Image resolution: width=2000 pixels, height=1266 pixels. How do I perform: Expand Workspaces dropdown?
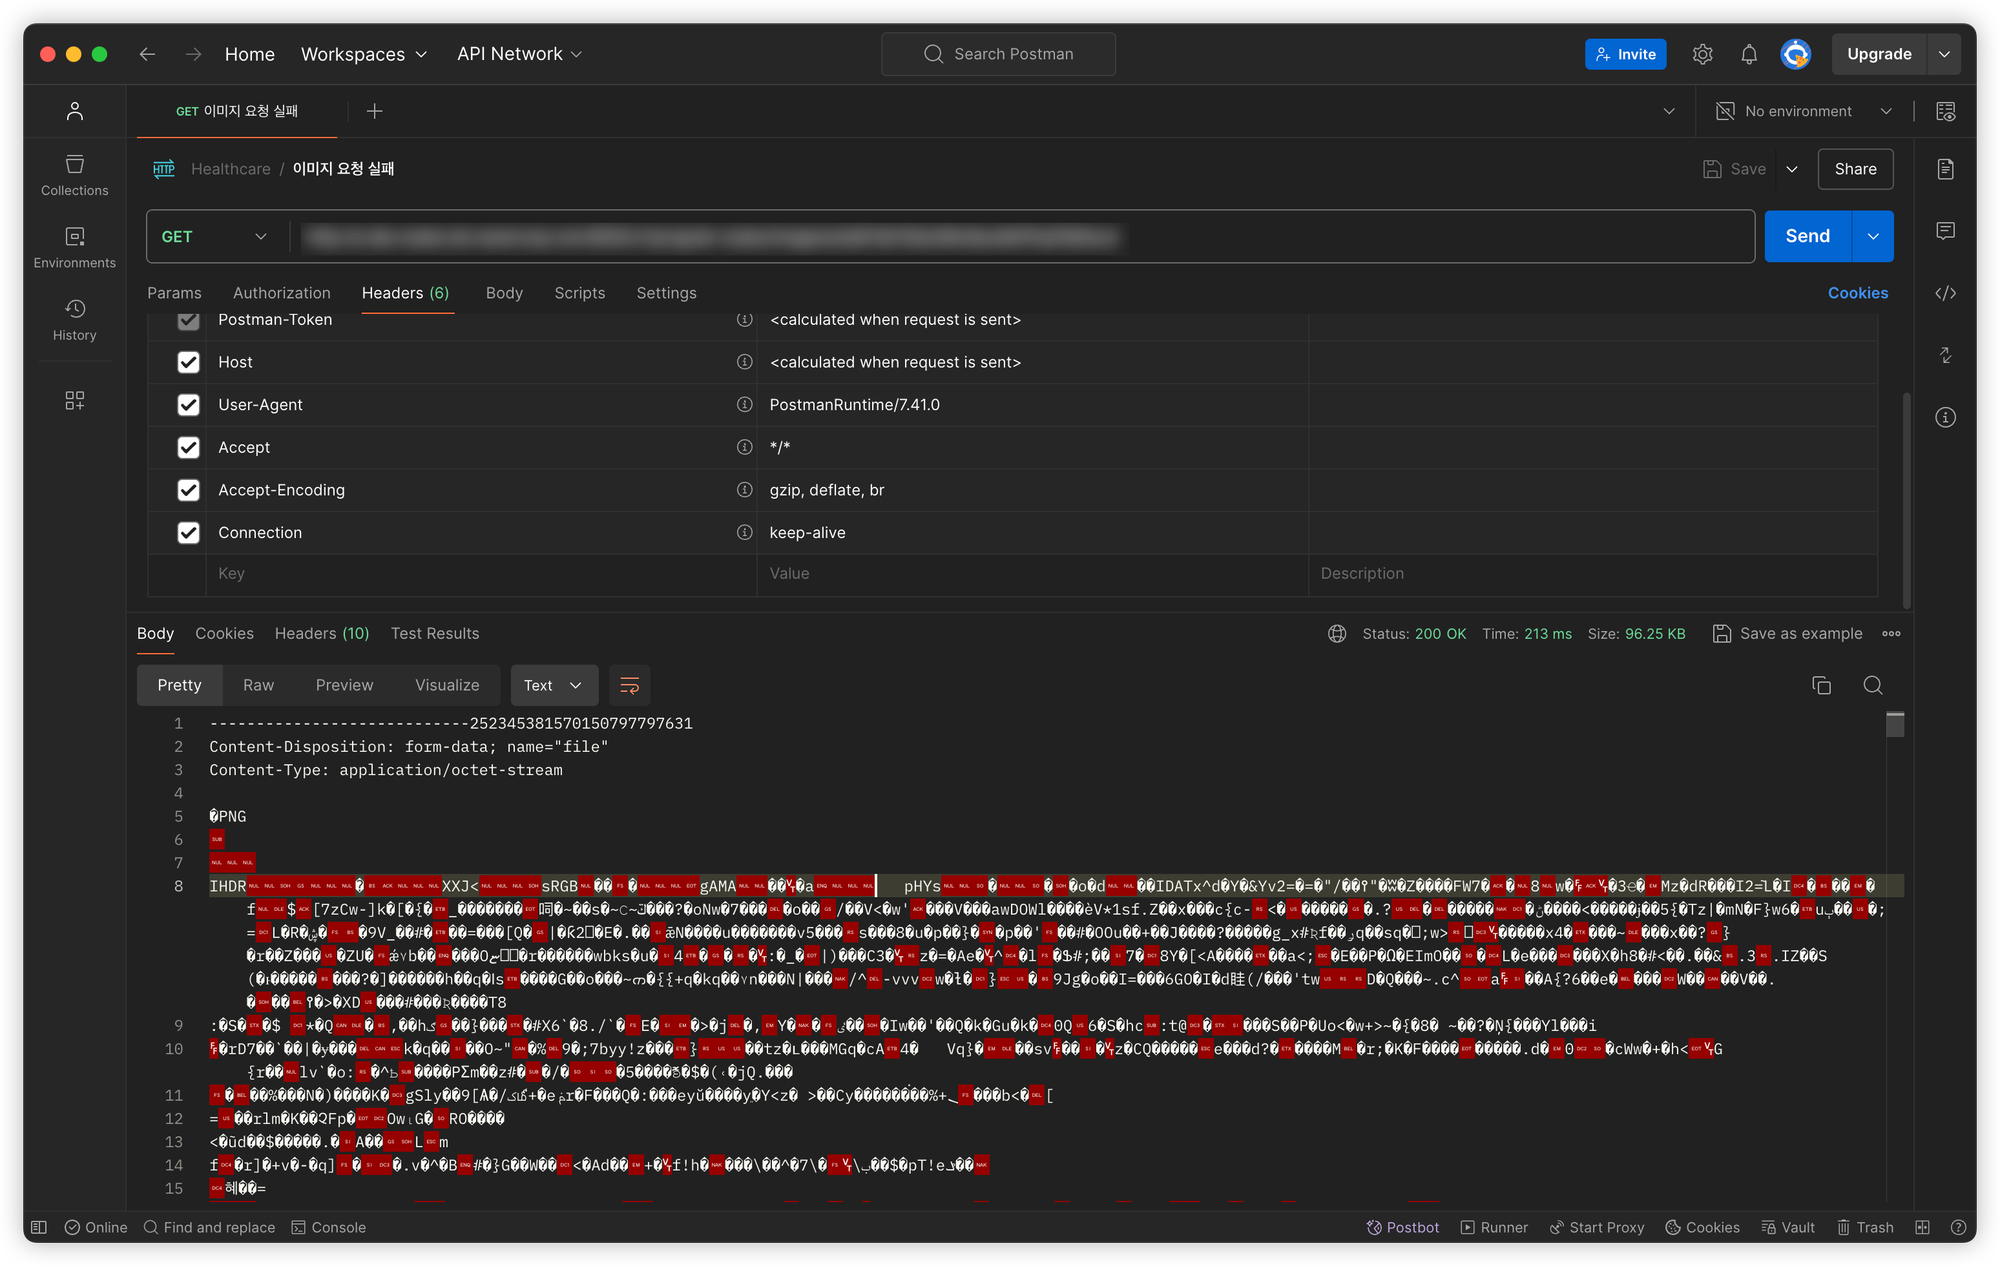(x=364, y=54)
